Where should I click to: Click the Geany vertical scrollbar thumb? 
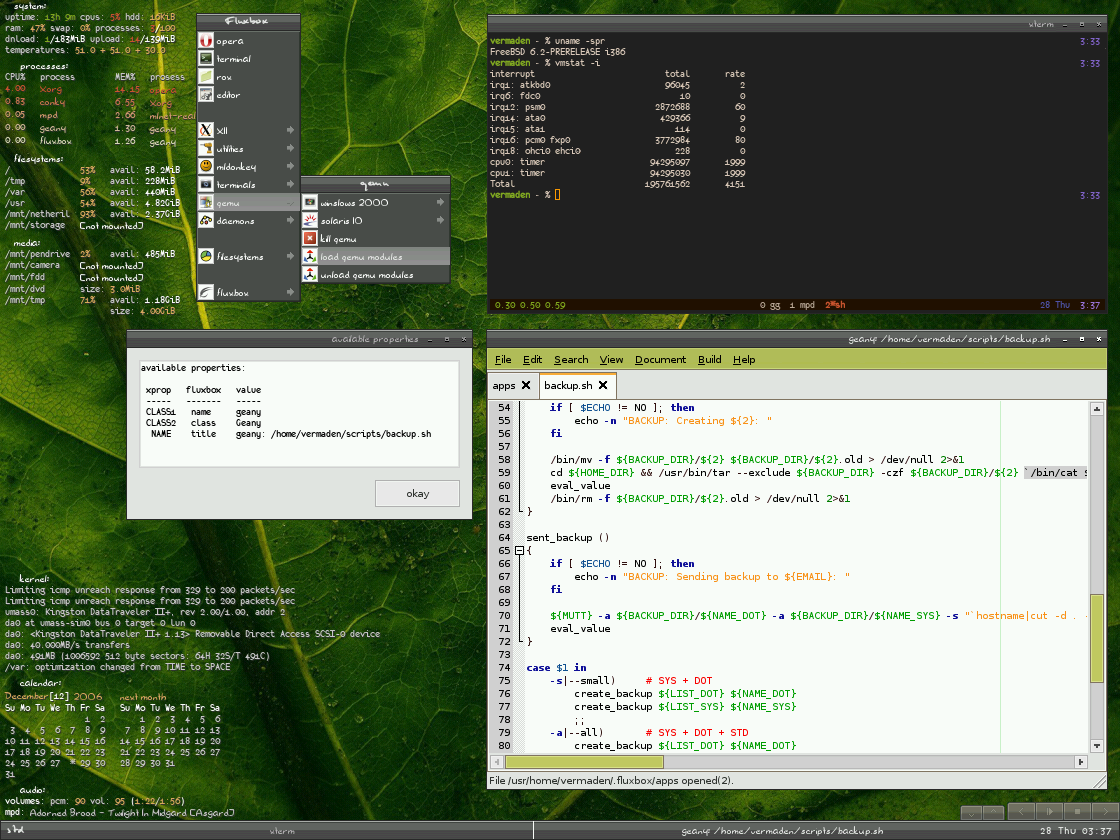(x=1097, y=640)
